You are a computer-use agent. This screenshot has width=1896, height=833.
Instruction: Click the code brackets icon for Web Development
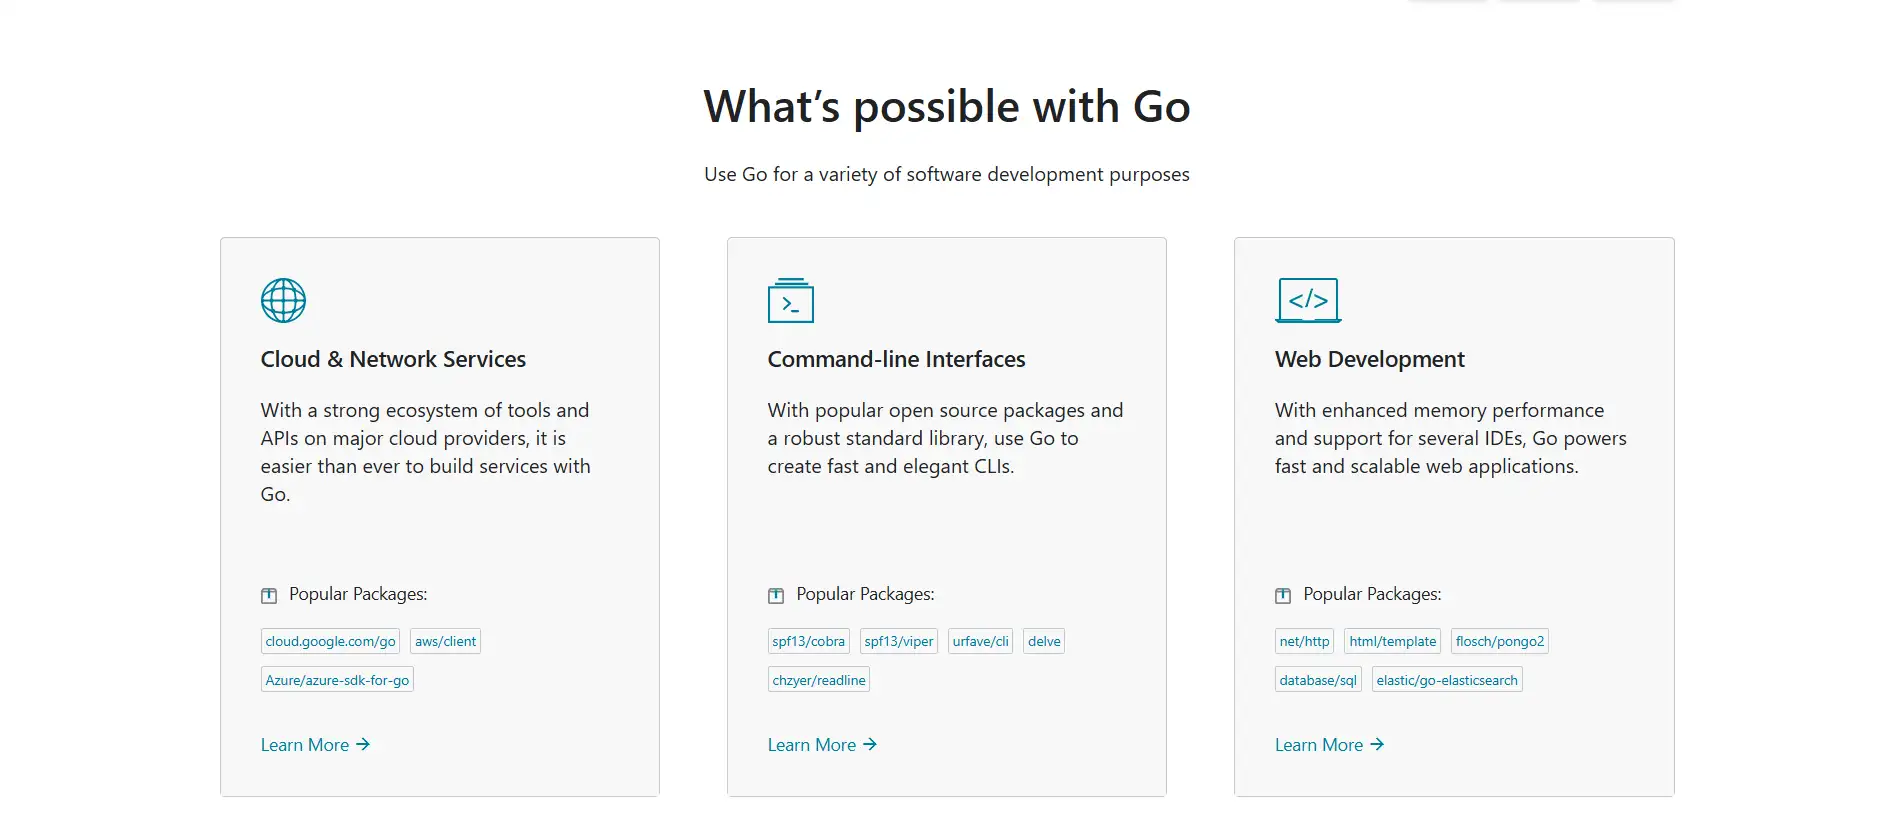click(1307, 300)
